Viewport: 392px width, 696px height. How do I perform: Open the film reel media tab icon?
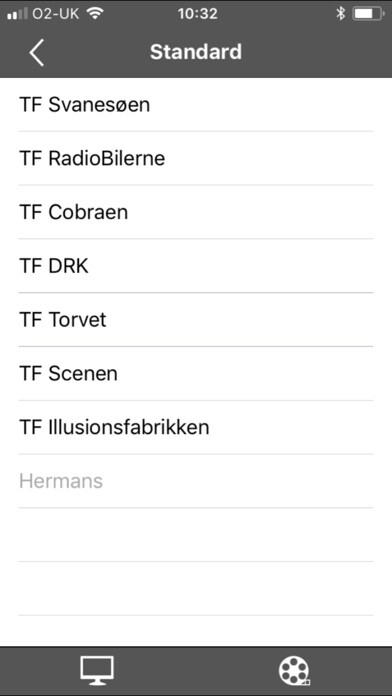click(x=294, y=671)
